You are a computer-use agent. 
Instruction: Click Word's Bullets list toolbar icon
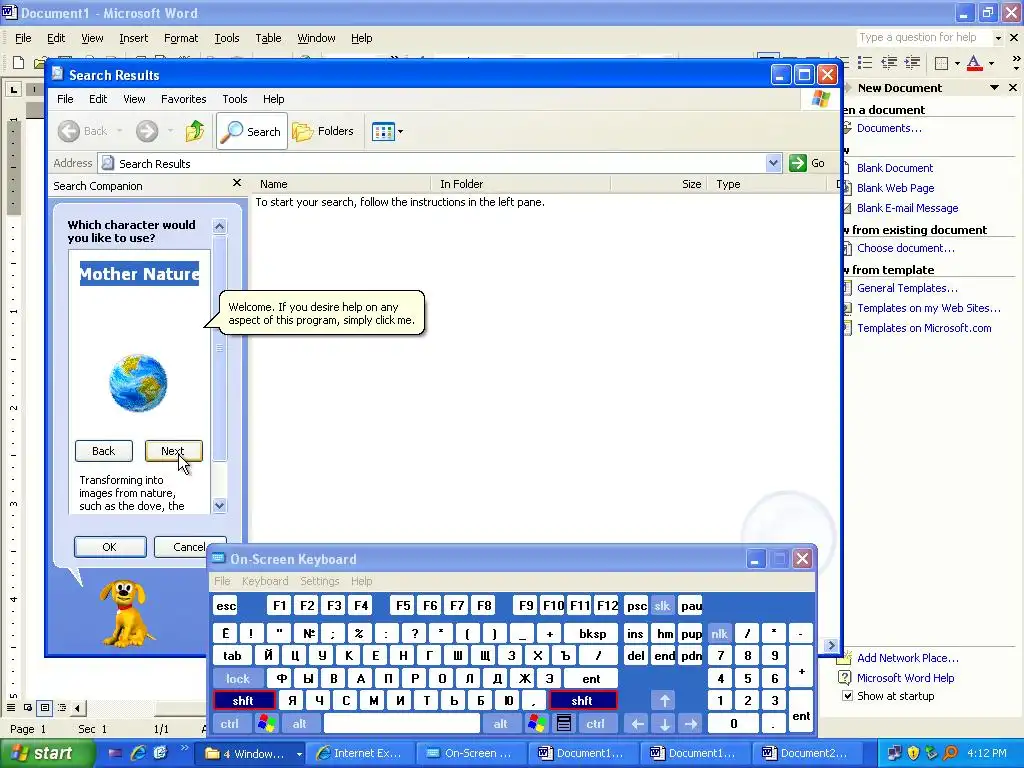[x=865, y=63]
